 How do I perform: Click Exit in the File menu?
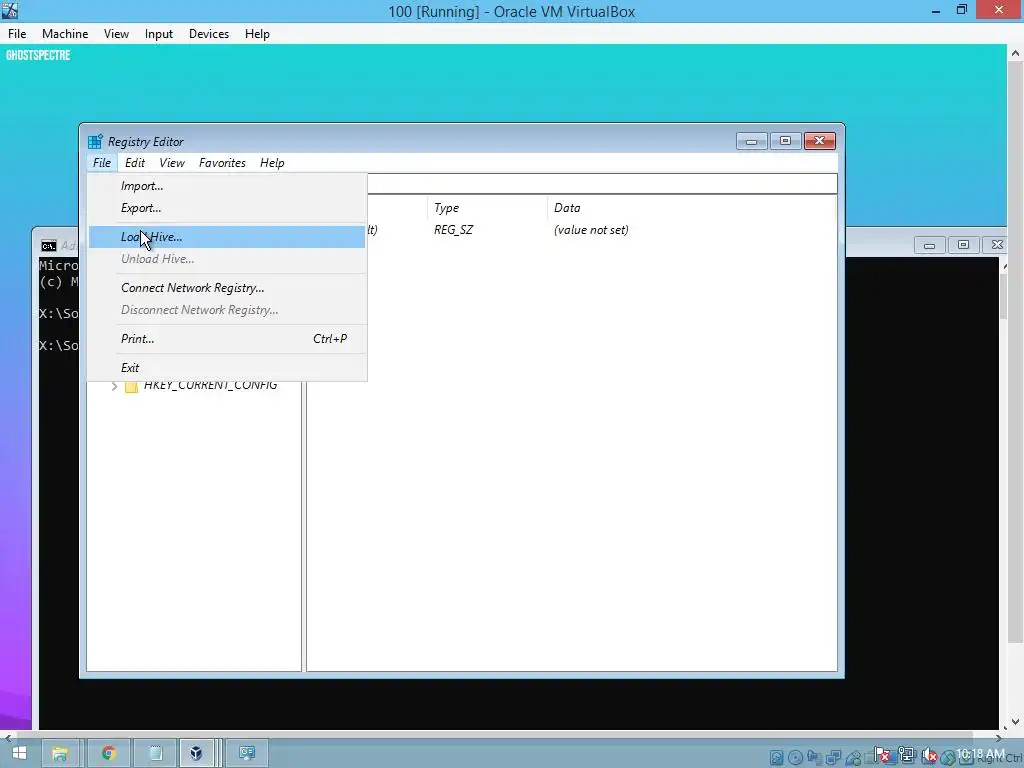(x=226, y=367)
